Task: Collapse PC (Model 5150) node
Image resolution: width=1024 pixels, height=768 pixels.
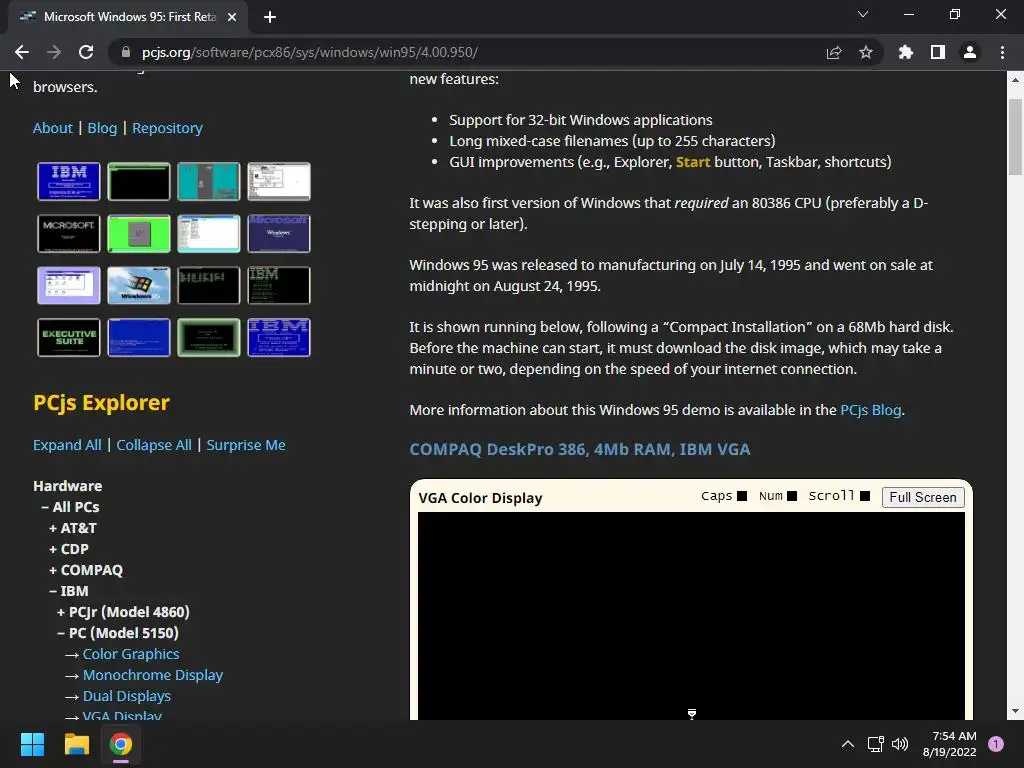Action: pos(118,633)
